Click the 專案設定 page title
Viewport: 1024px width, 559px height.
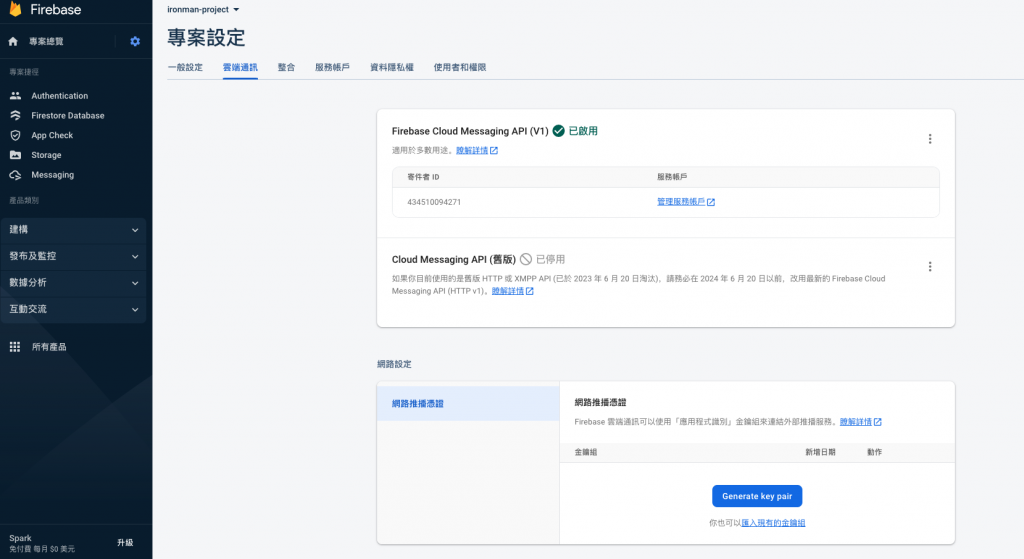tap(206, 37)
